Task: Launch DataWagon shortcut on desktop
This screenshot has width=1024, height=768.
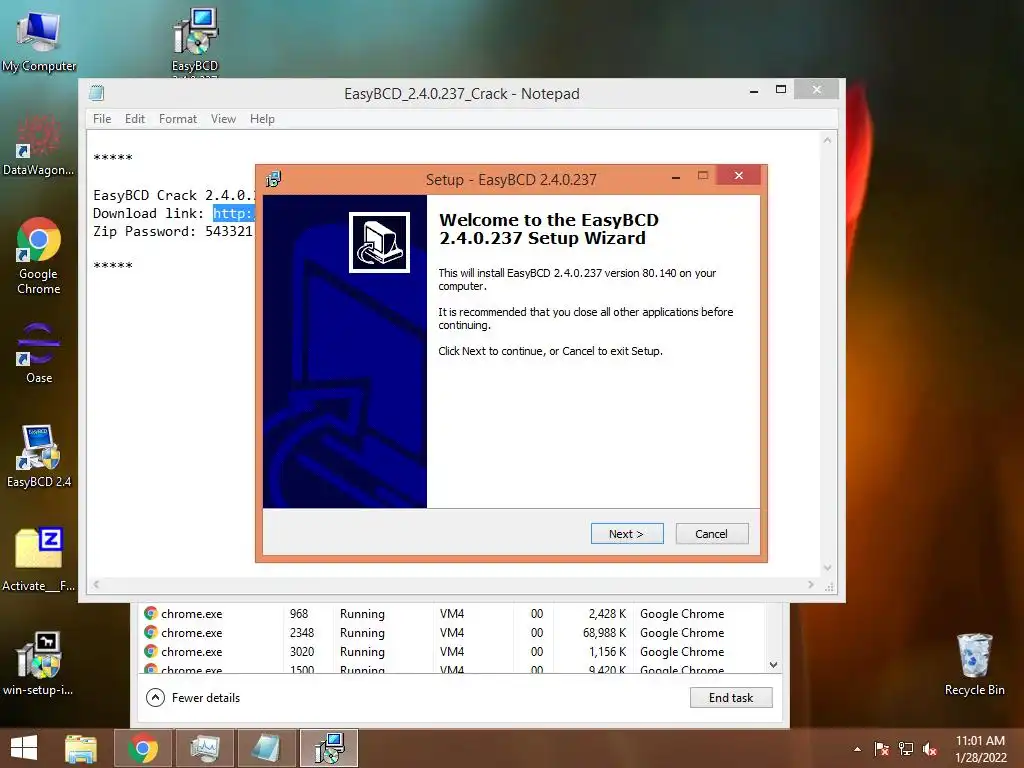Action: click(39, 145)
